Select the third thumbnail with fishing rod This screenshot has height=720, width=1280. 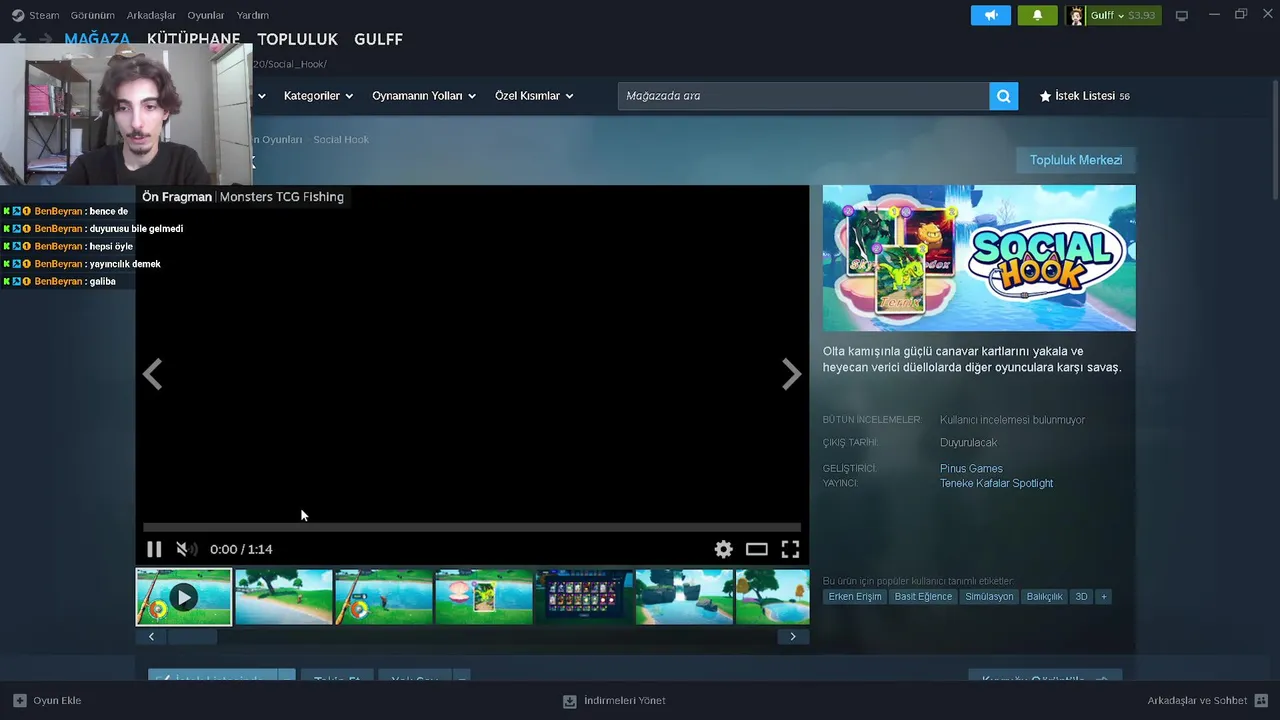coord(384,597)
